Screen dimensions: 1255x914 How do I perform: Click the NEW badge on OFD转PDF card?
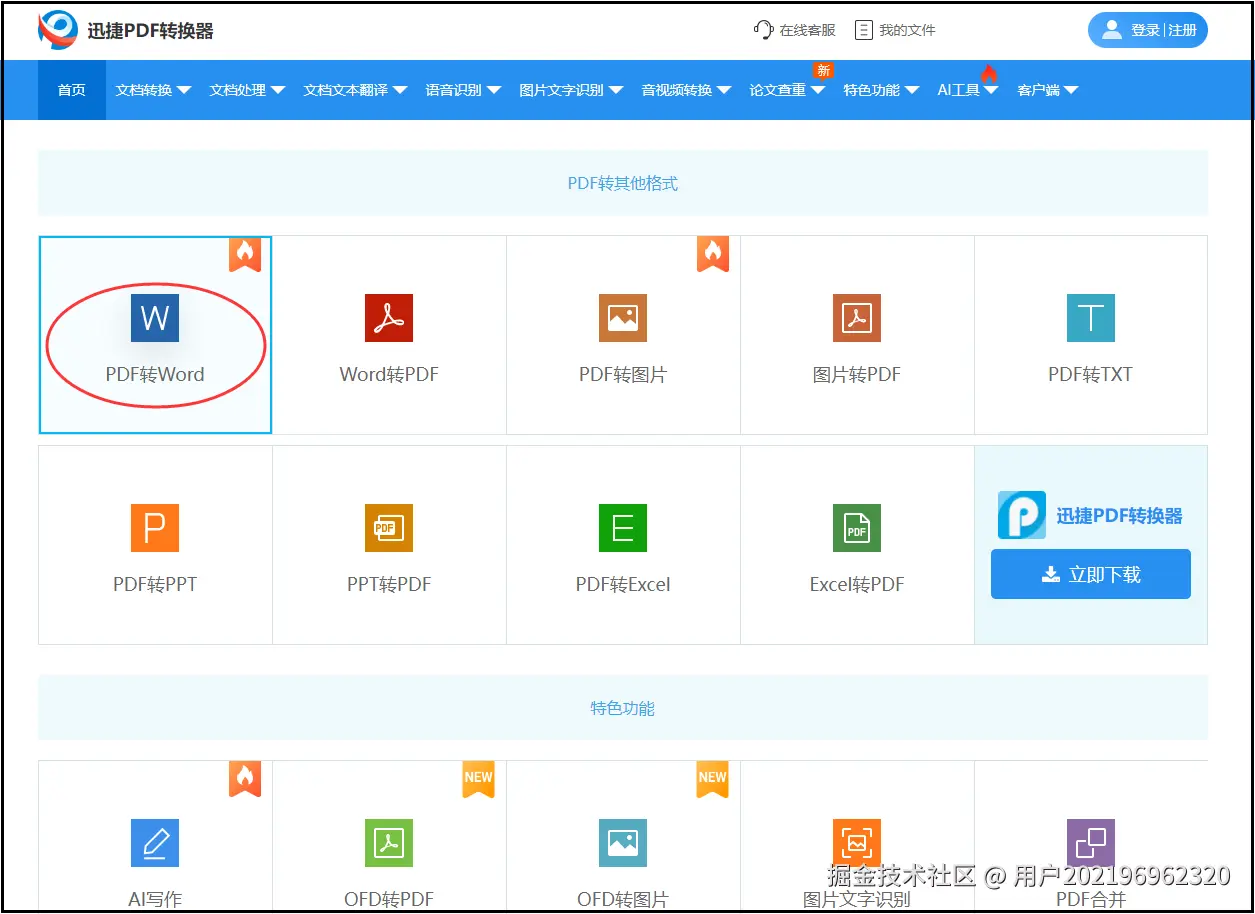click(479, 779)
